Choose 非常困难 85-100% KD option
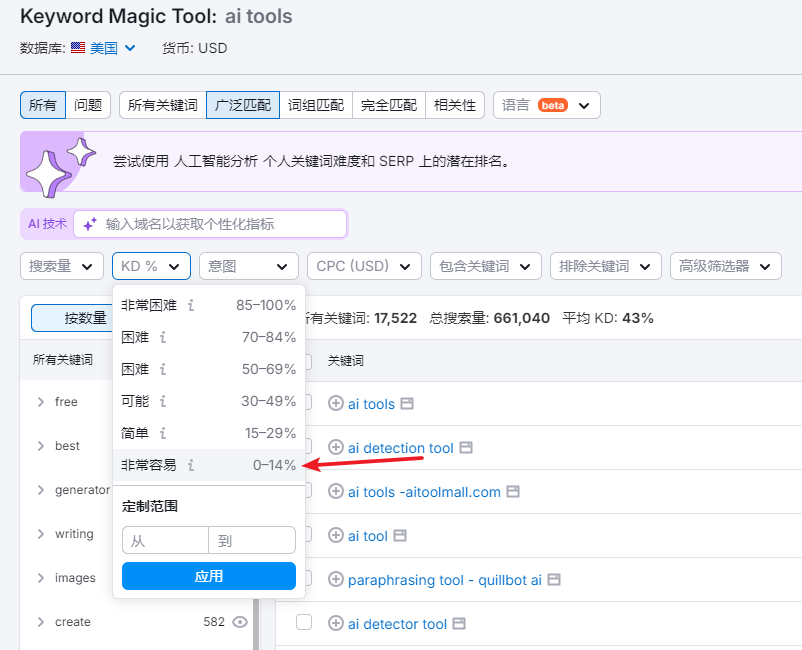This screenshot has height=650, width=802. (x=209, y=305)
